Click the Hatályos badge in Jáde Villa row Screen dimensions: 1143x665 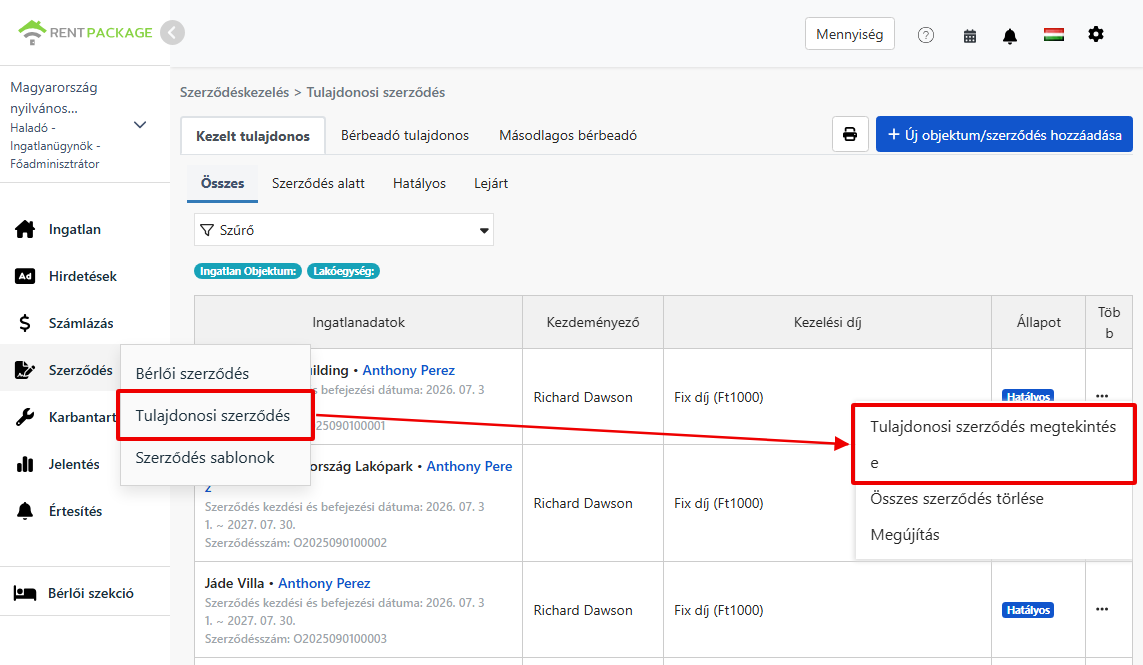(1028, 610)
